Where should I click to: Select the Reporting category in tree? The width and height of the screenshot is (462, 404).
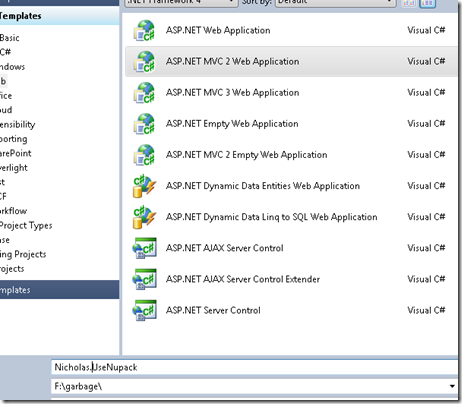14,139
